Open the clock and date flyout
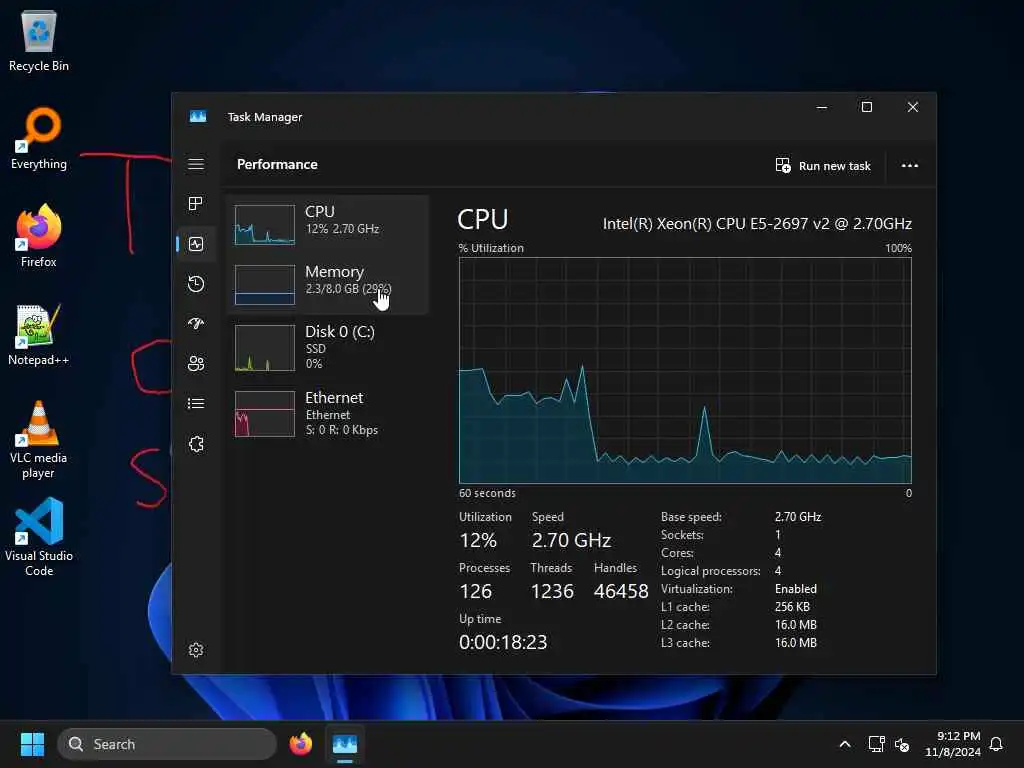This screenshot has height=768, width=1024. click(x=953, y=744)
